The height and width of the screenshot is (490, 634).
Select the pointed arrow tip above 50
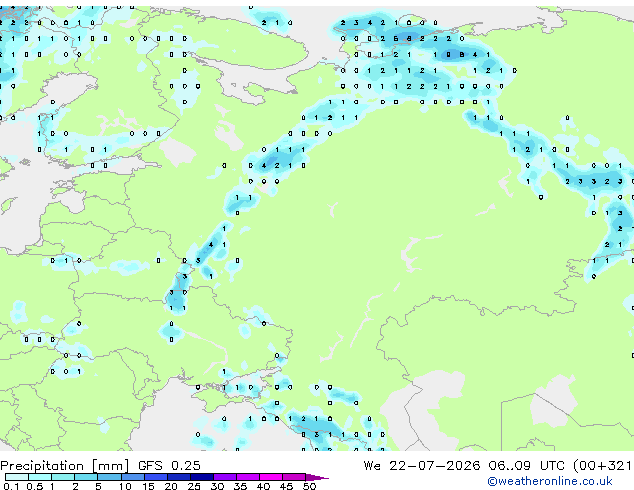pos(317,478)
